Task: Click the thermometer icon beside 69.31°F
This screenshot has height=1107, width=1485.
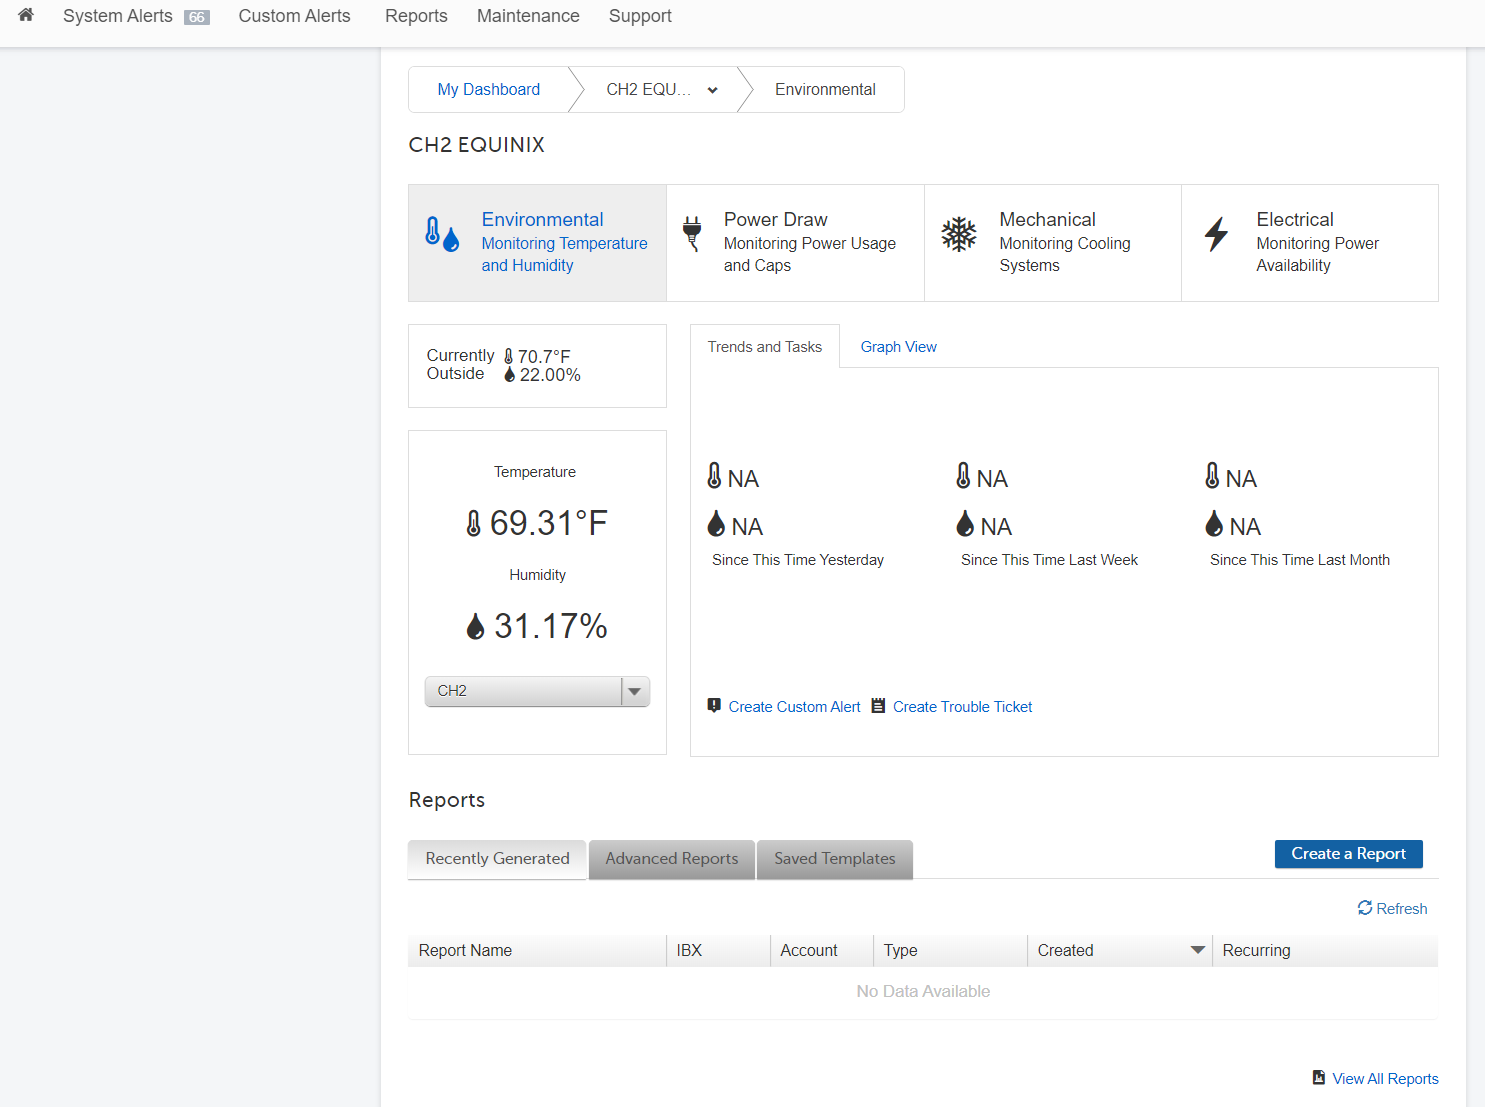Action: pyautogui.click(x=474, y=523)
